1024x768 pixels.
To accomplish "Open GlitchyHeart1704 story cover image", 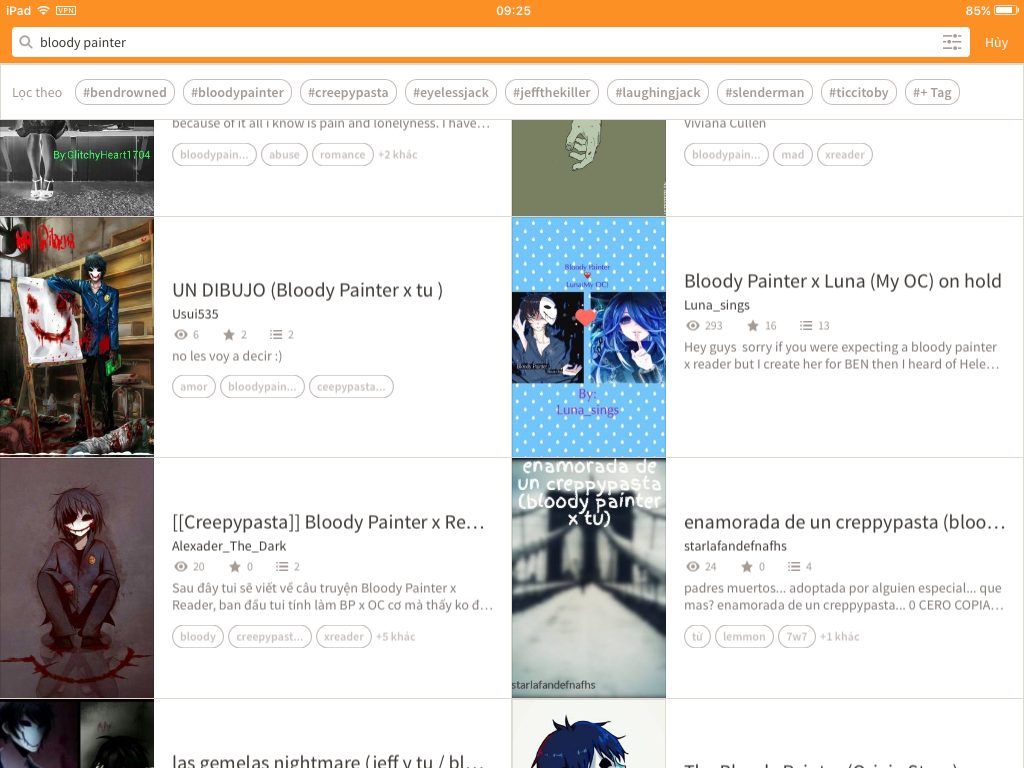I will pyautogui.click(x=77, y=167).
